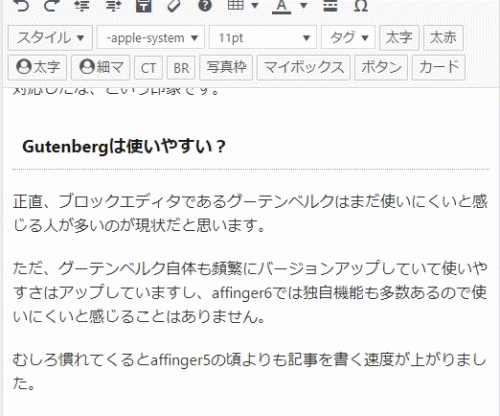Click the paragraph starting ただ、グーテンベルク自体
Image resolution: width=500 pixels, height=416 pixels.
click(251, 292)
